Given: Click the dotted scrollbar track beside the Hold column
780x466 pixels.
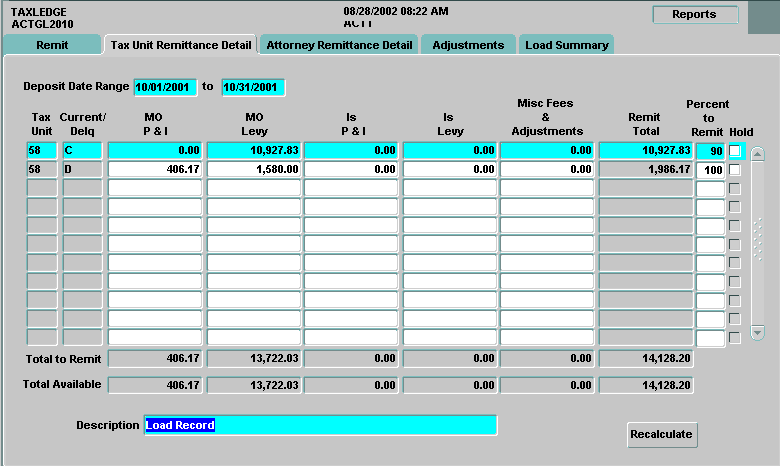Looking at the screenshot, I should (757, 240).
